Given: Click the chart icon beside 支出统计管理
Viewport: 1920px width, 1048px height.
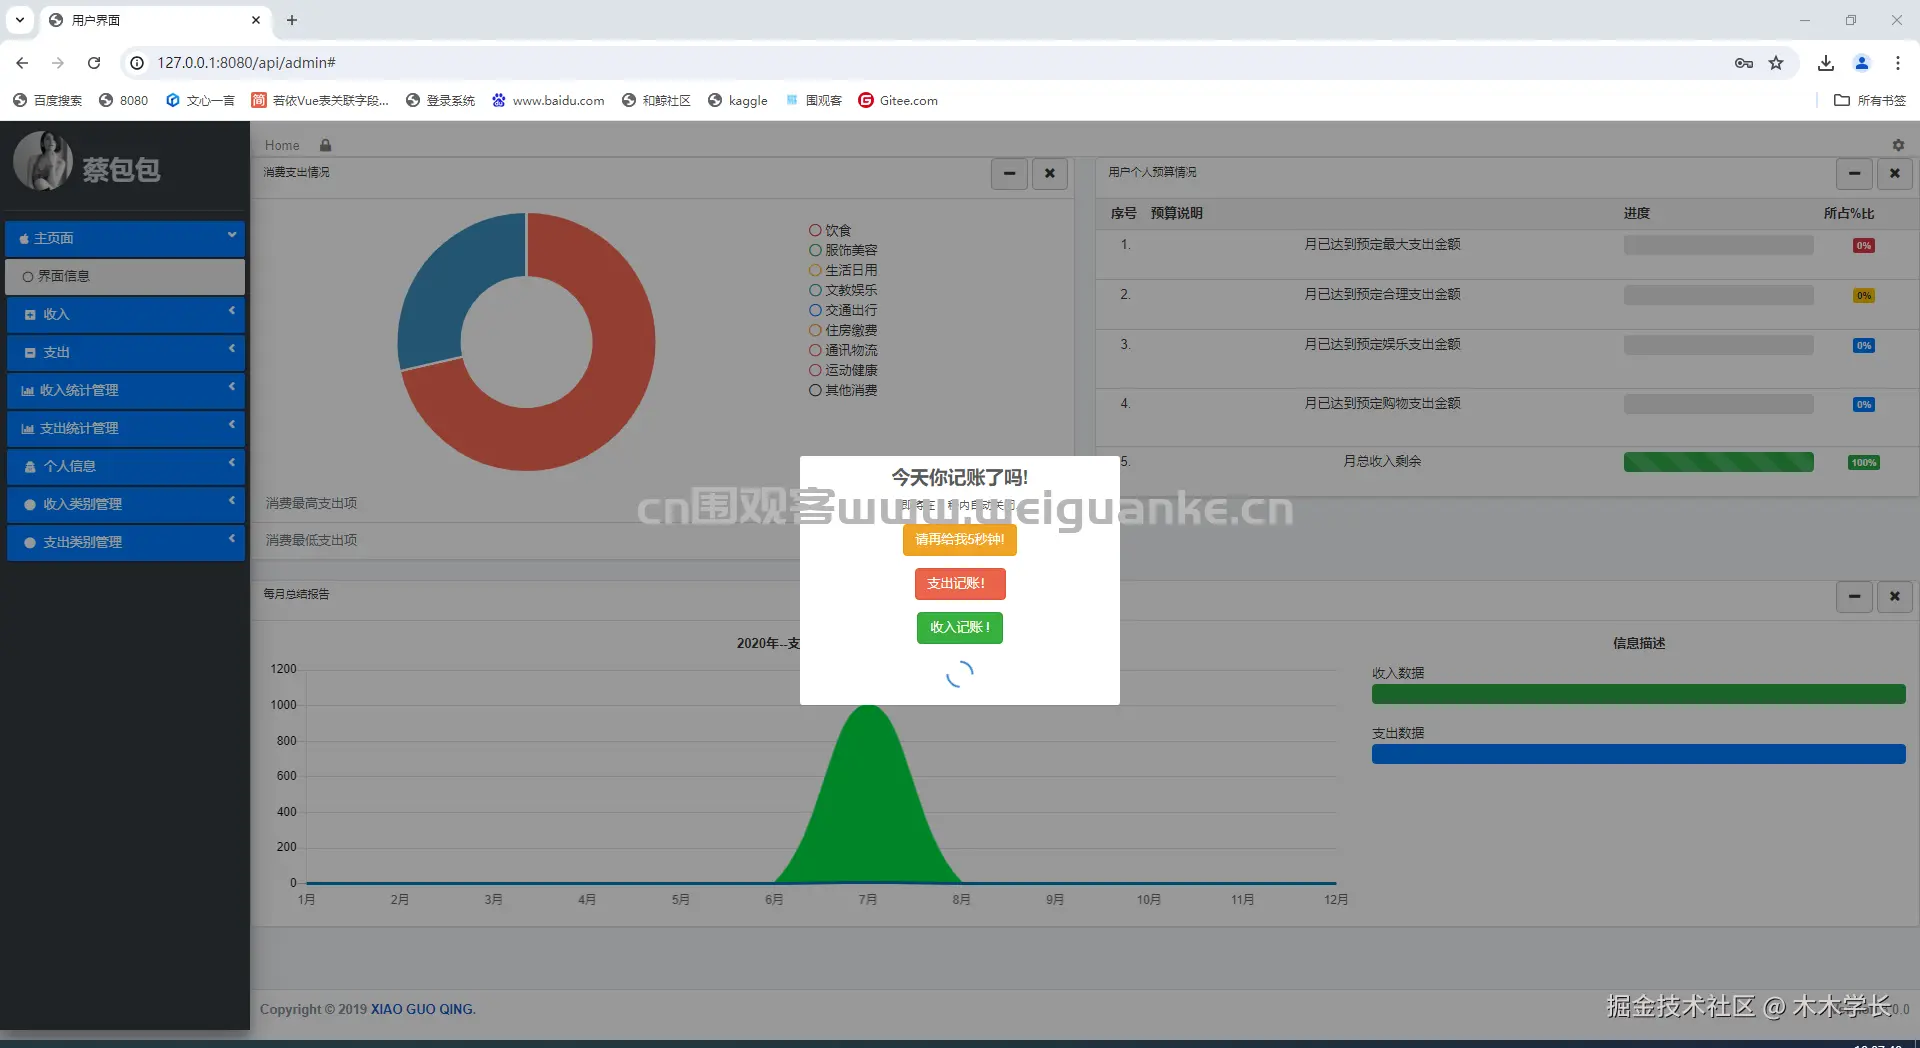Looking at the screenshot, I should click(27, 429).
